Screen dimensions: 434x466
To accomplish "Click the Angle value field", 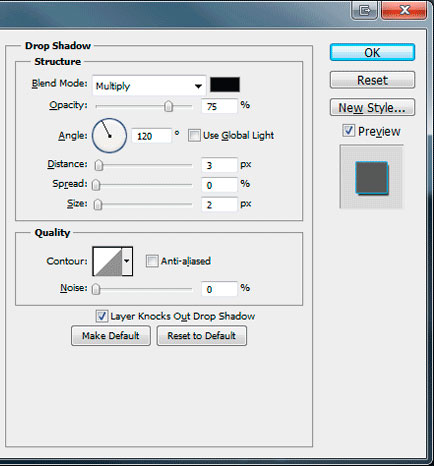I will click(x=152, y=136).
